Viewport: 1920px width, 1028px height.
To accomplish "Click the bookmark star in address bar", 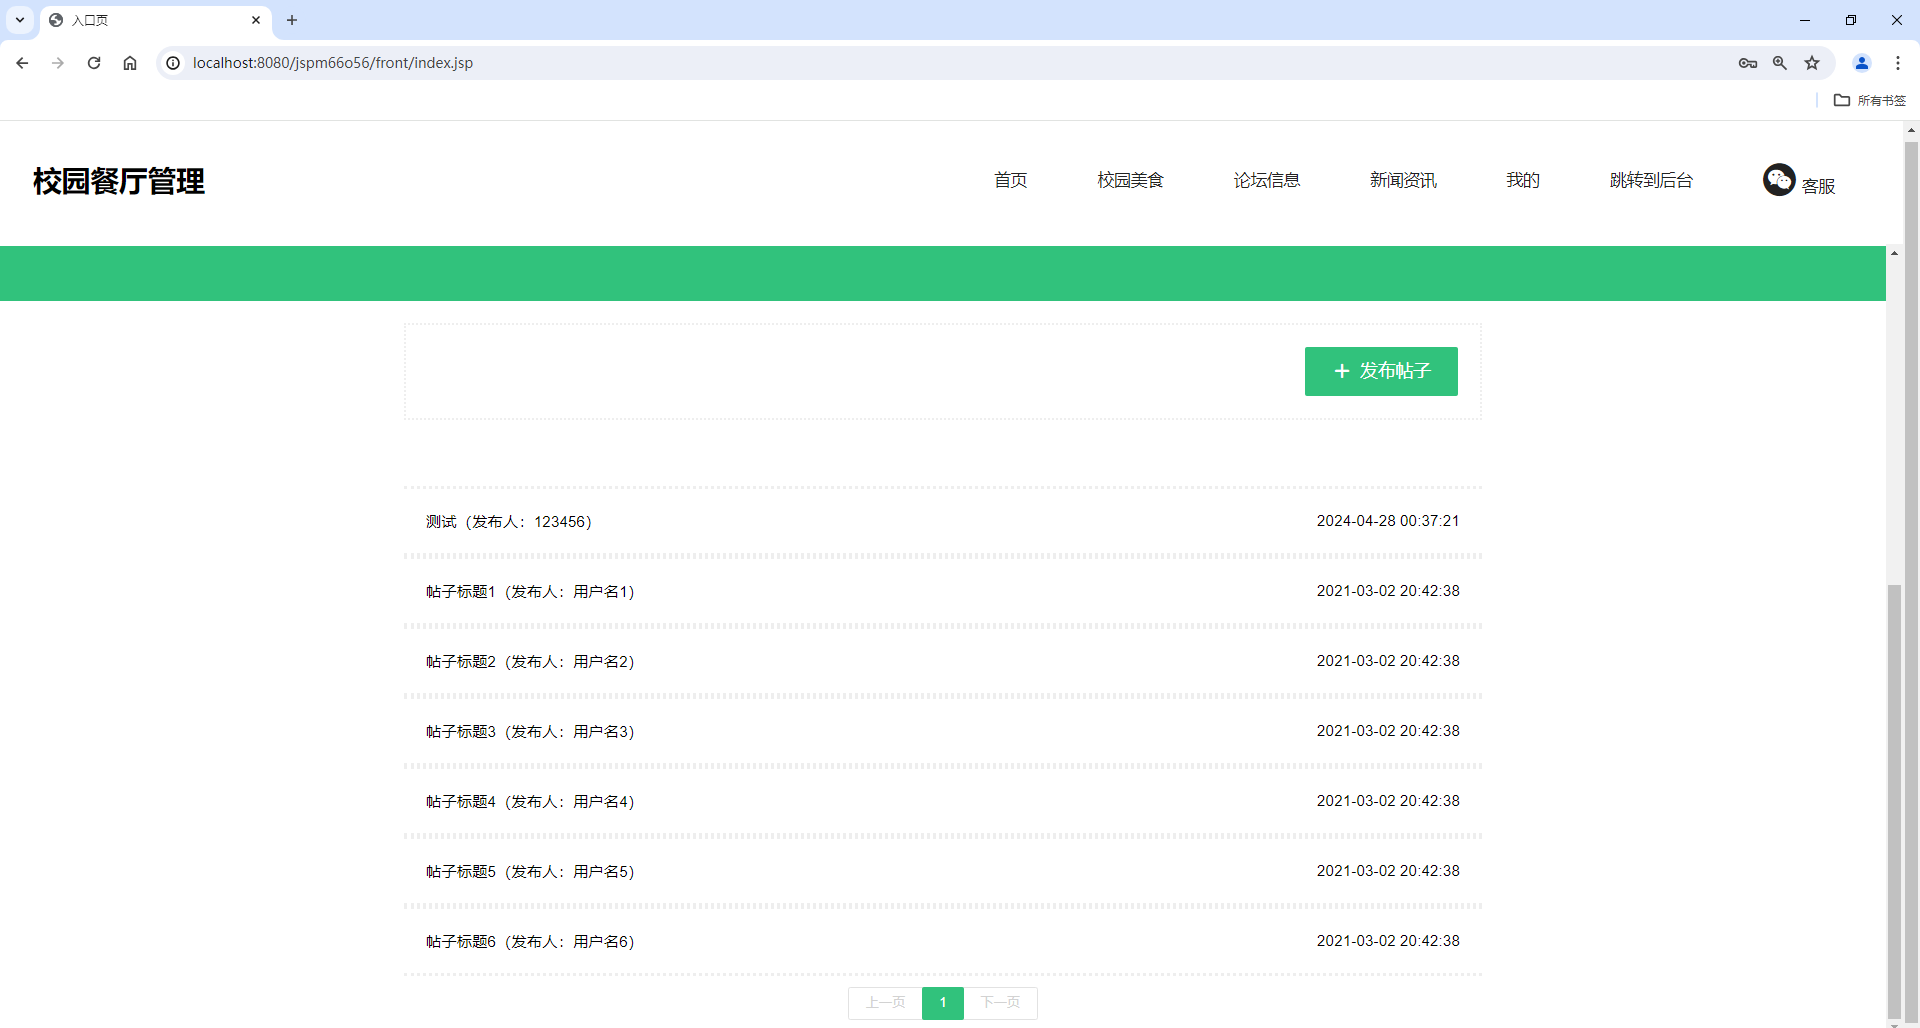I will (1812, 62).
